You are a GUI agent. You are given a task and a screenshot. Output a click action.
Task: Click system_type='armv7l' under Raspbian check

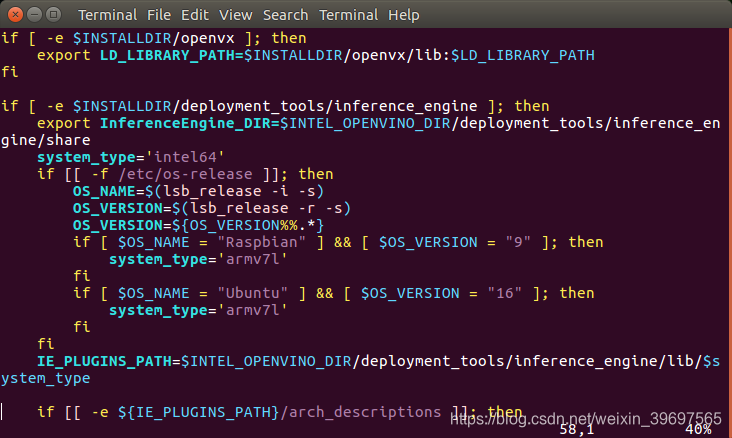(x=198, y=260)
